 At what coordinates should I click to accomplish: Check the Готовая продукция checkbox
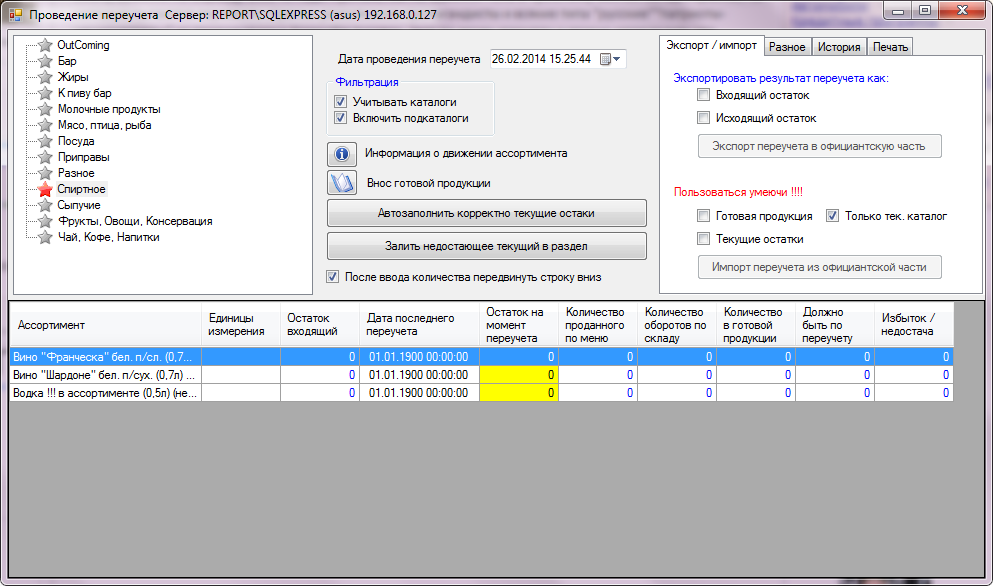pyautogui.click(x=703, y=216)
